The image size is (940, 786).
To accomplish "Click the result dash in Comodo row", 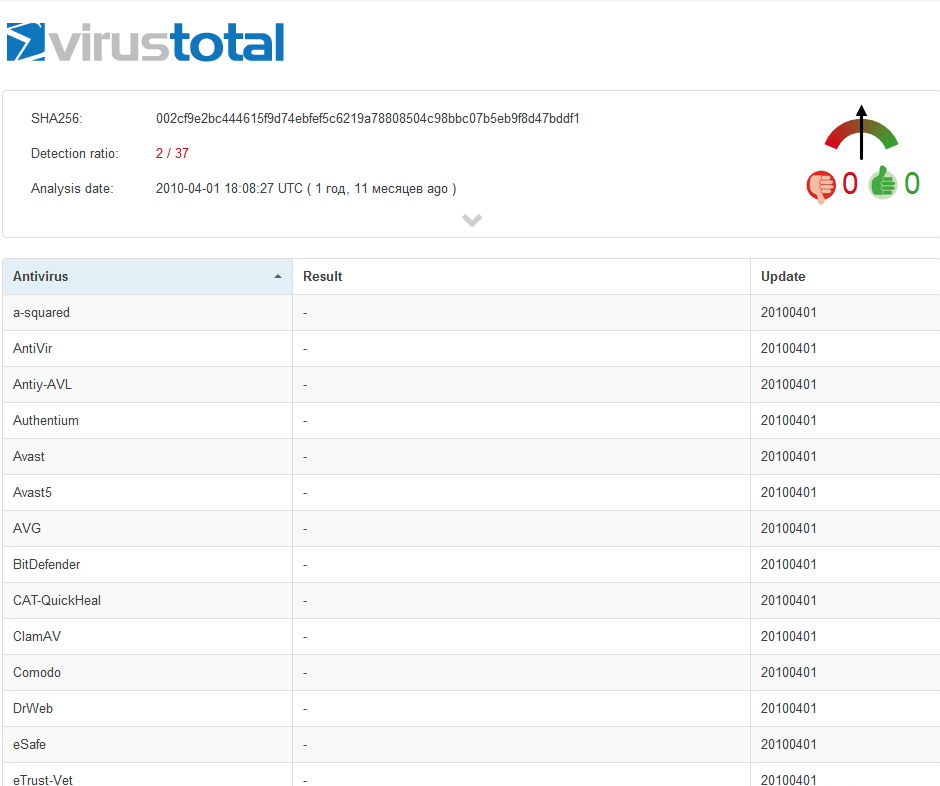I will (305, 673).
